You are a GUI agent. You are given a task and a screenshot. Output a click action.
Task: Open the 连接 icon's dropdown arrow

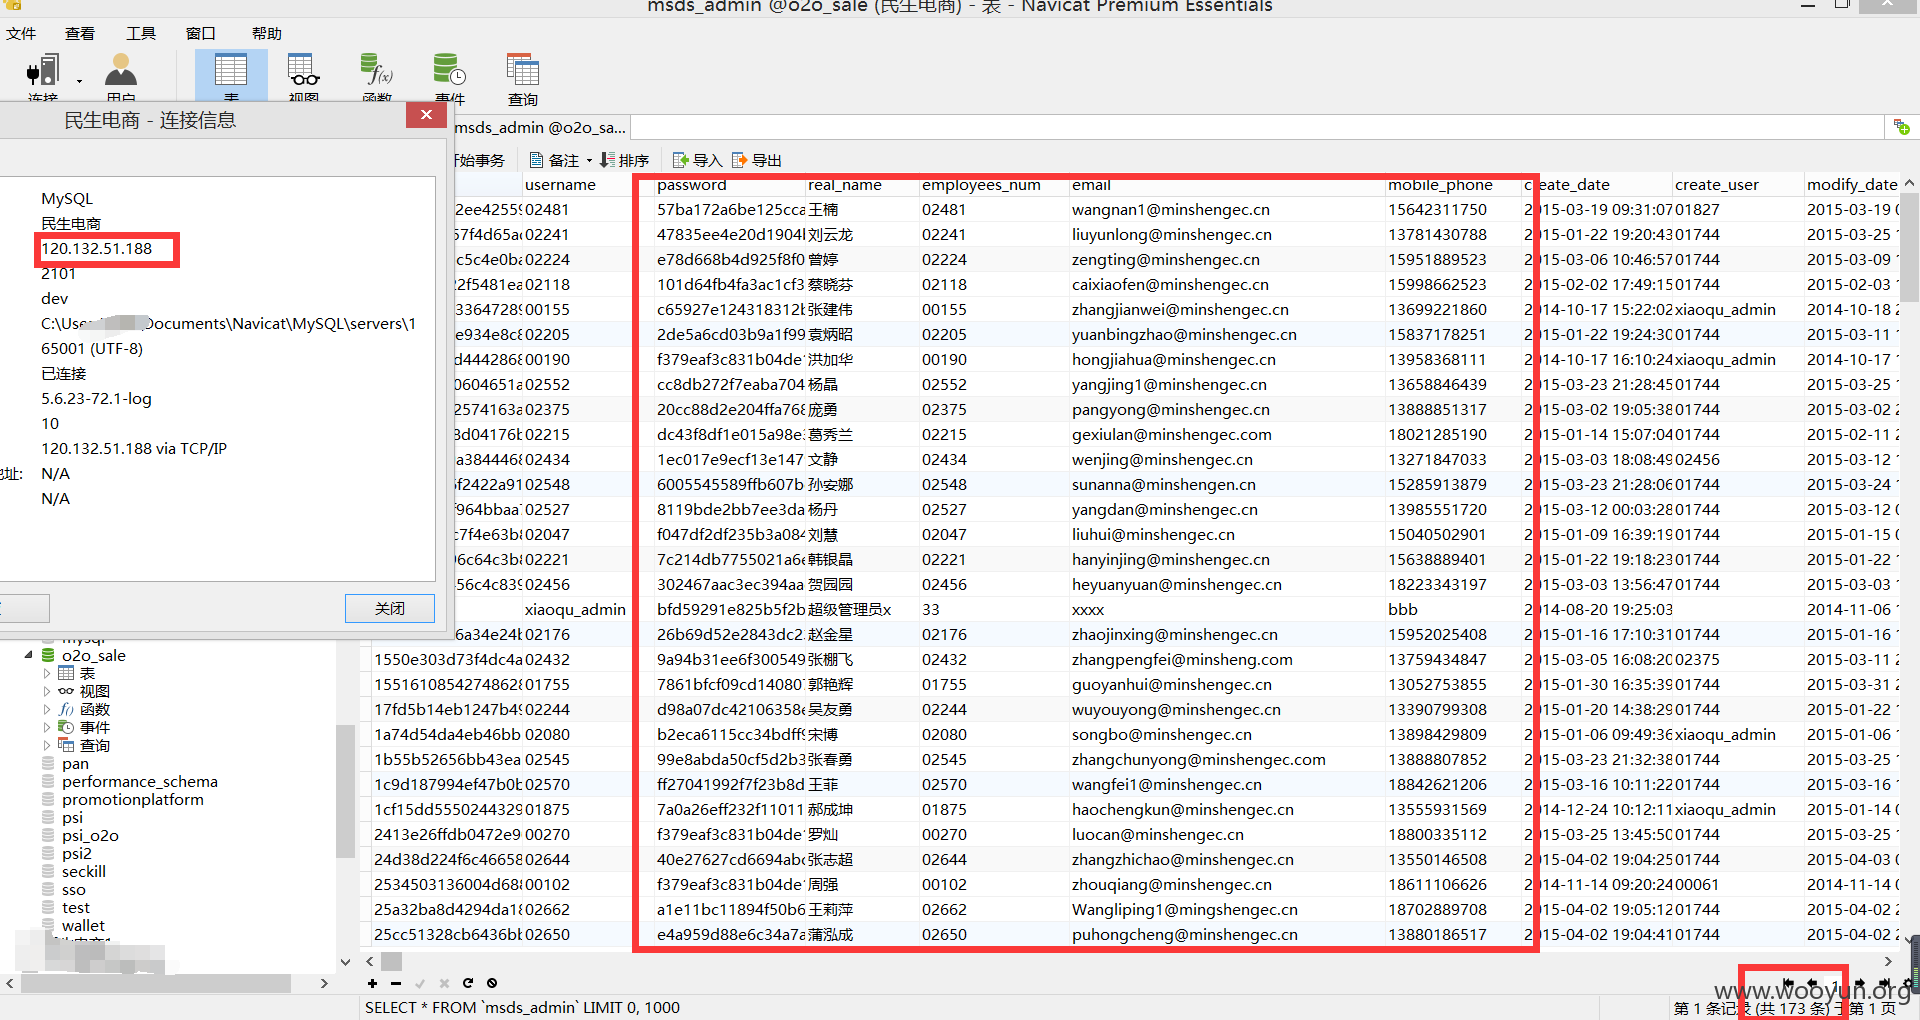[79, 81]
